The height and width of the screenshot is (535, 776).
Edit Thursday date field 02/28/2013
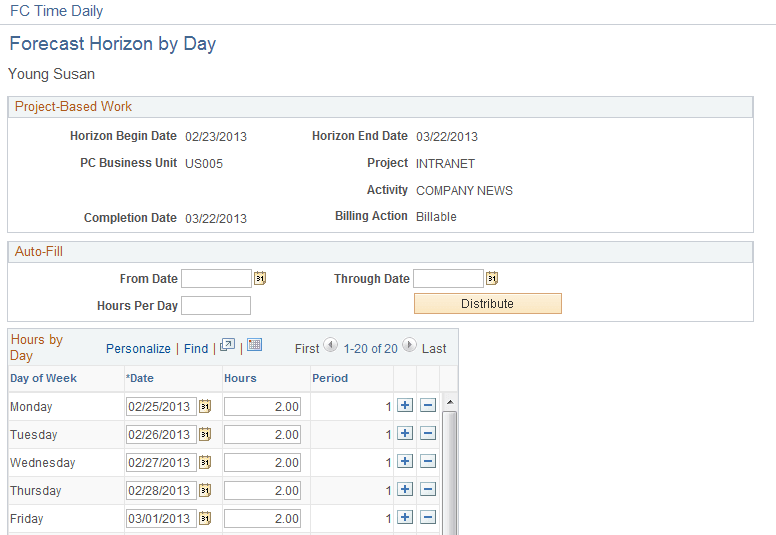[161, 490]
